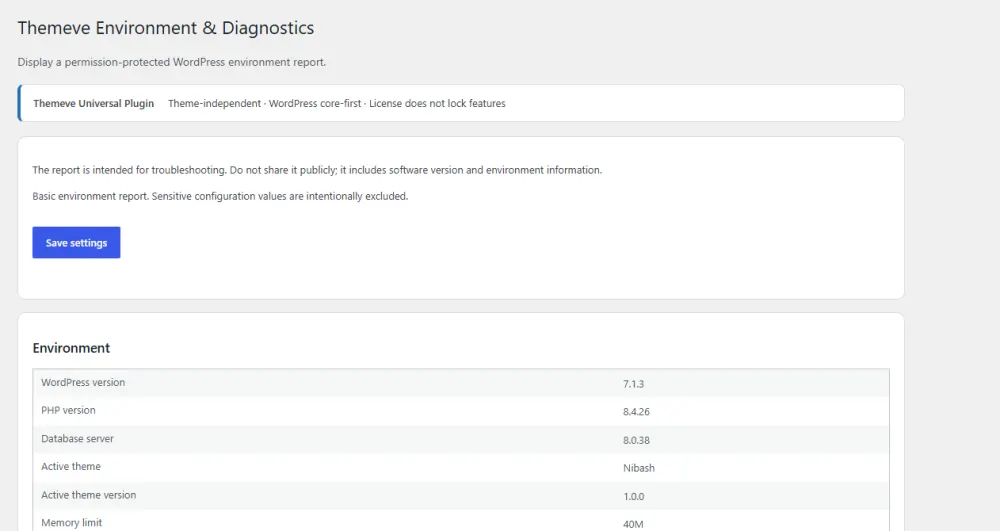Select the PHP version value 8.4.26

636,412
